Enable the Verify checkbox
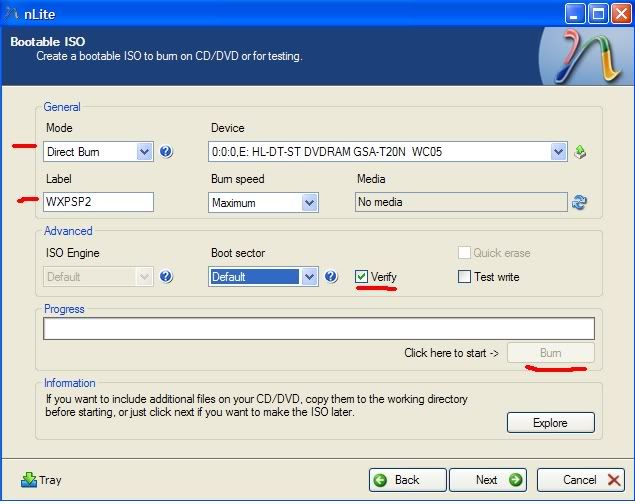 pos(361,276)
